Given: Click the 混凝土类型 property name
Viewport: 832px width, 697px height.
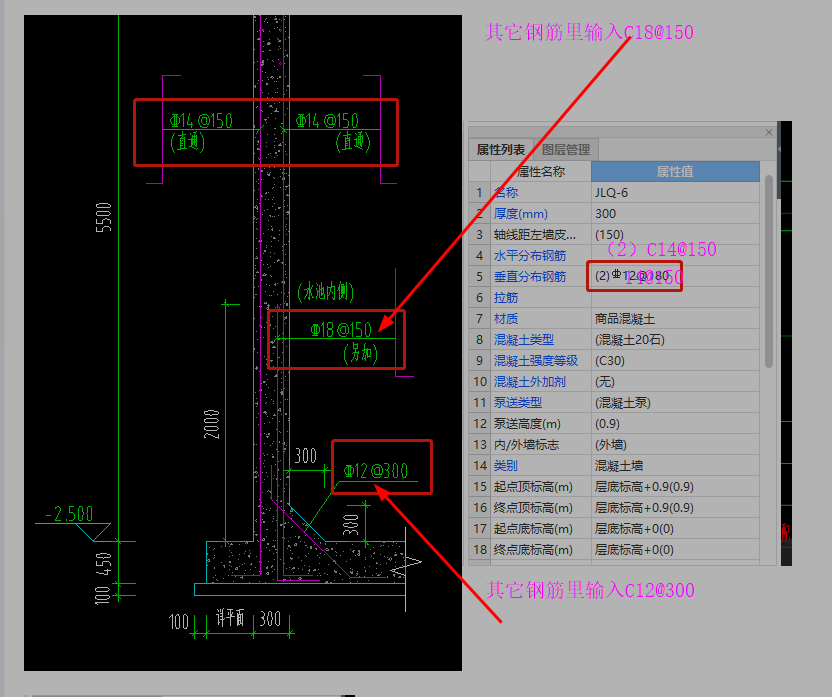Looking at the screenshot, I should coord(524,339).
